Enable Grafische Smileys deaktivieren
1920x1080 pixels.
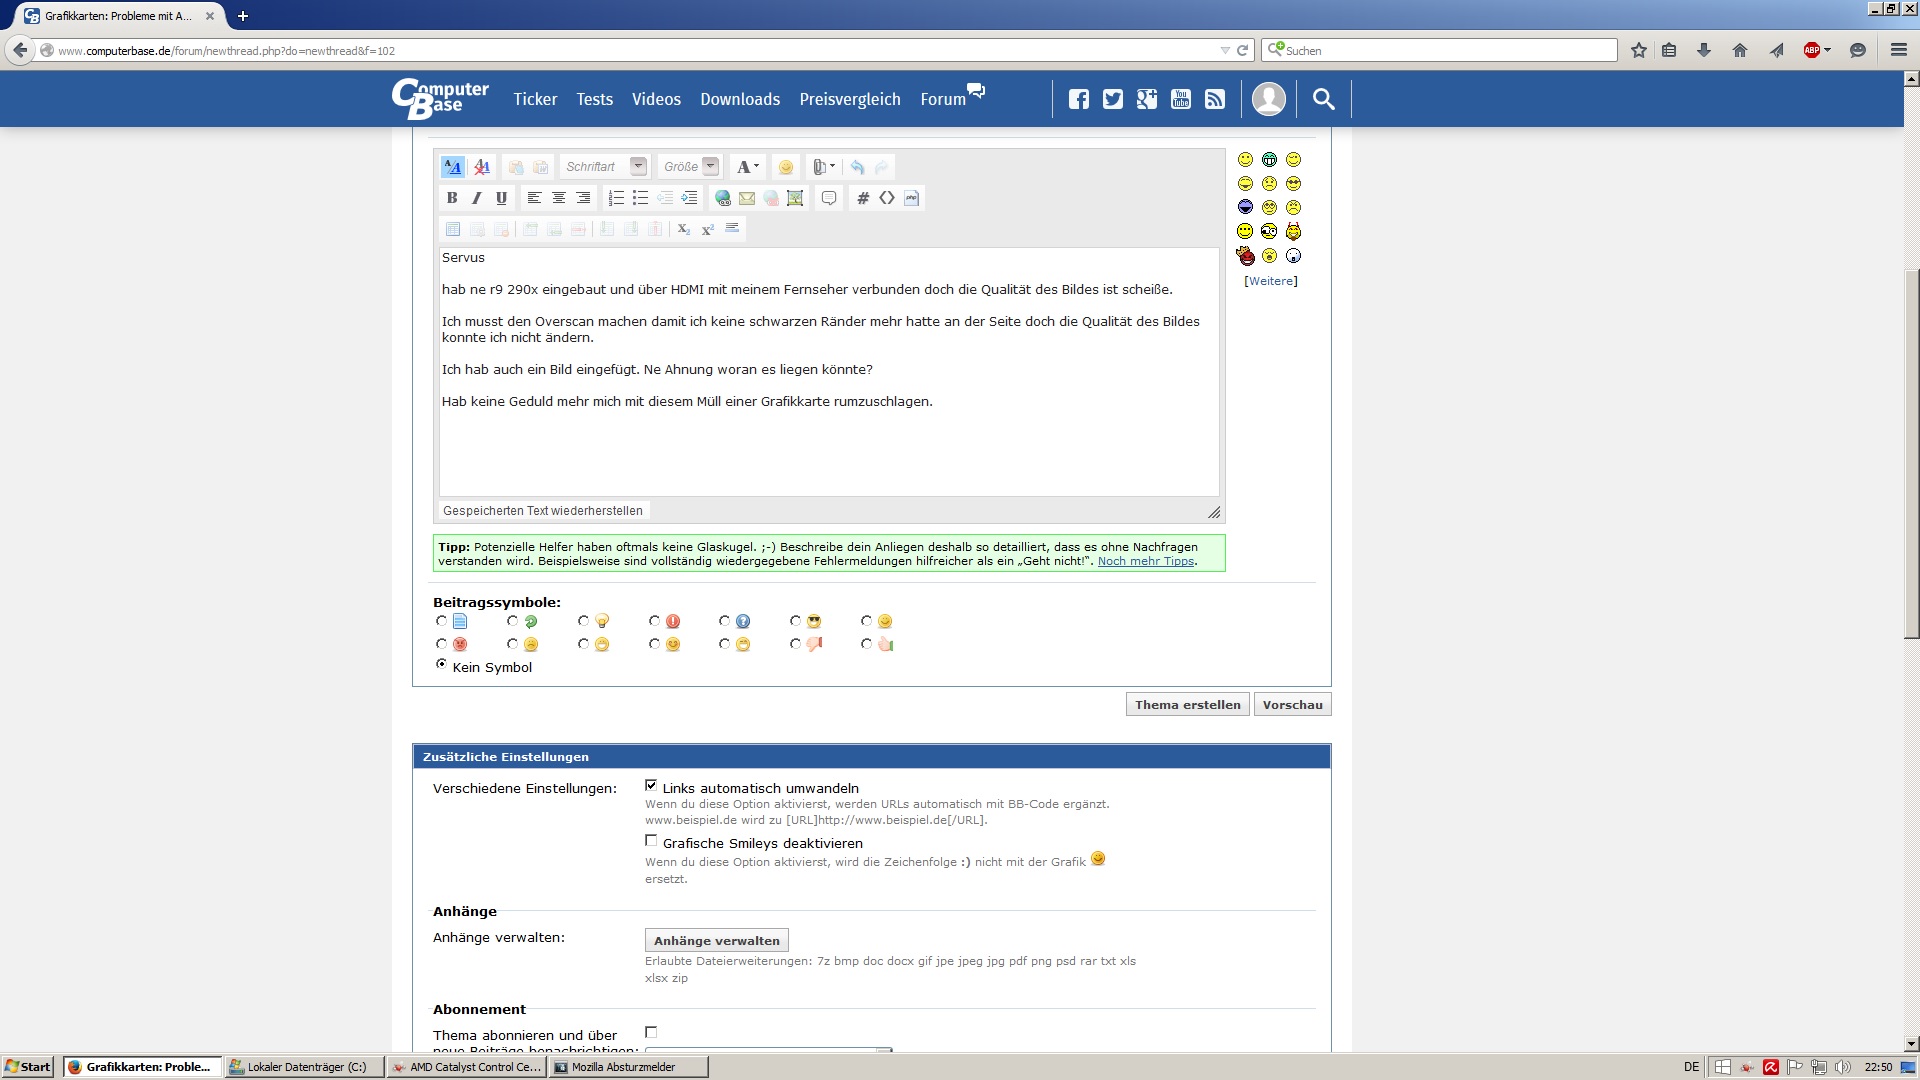651,841
